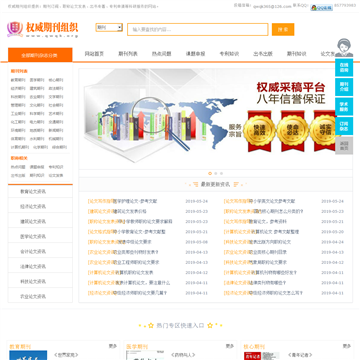360x360 pixels.
Task: Click the 最新更新资讯 section heading
Action: (215, 184)
